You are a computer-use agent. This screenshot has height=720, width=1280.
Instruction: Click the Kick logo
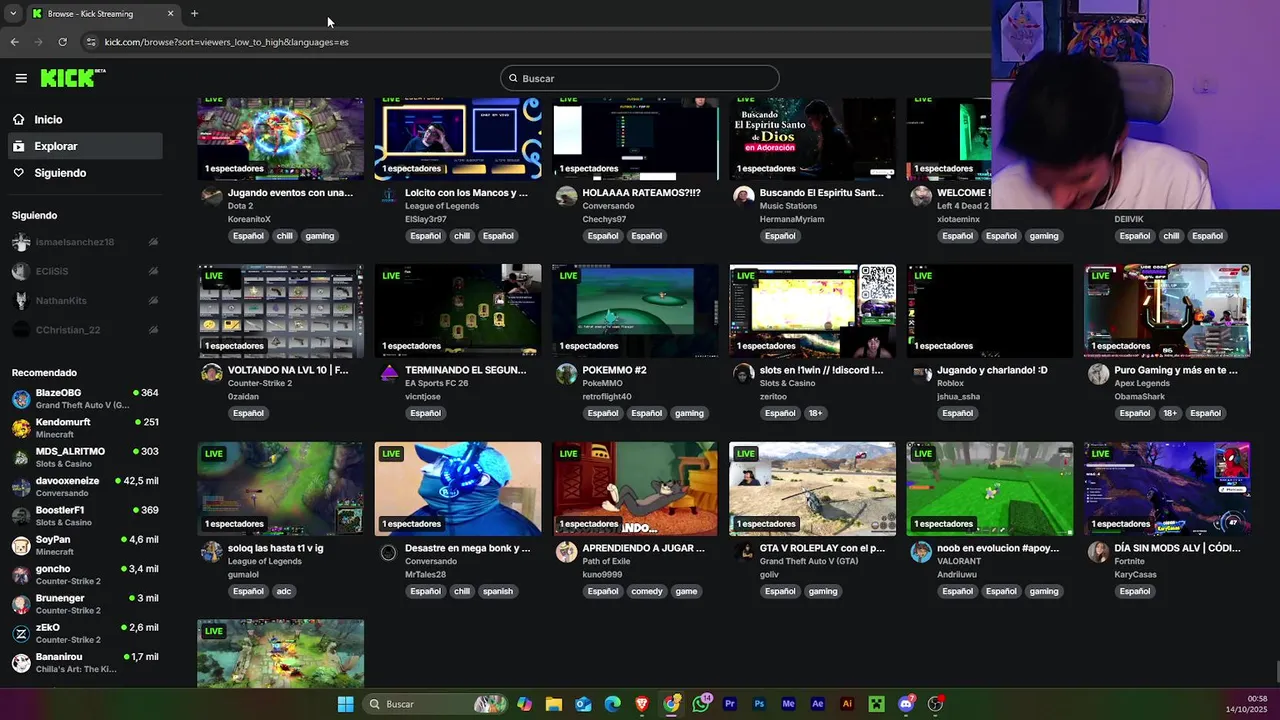click(x=72, y=78)
